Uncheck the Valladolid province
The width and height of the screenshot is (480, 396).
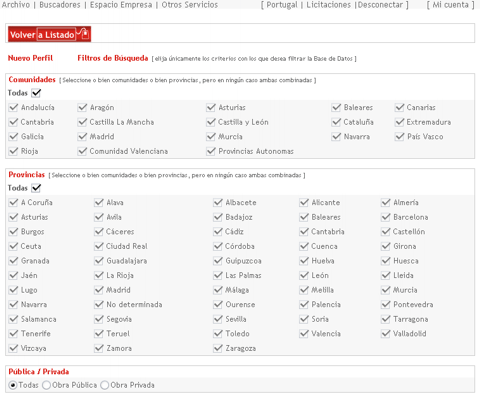[386, 334]
